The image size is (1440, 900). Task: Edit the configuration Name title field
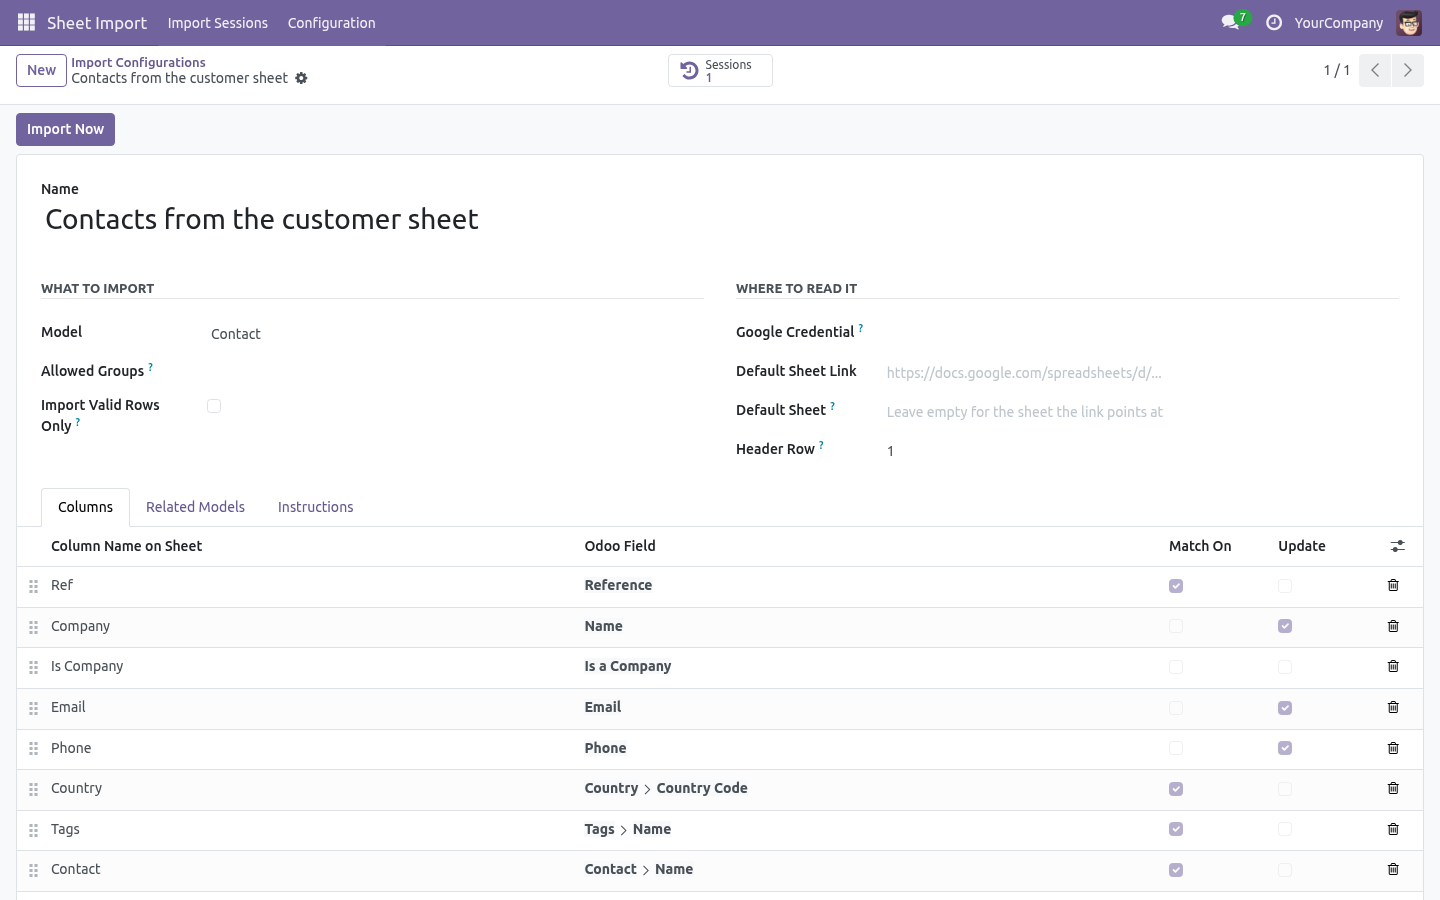[720, 219]
